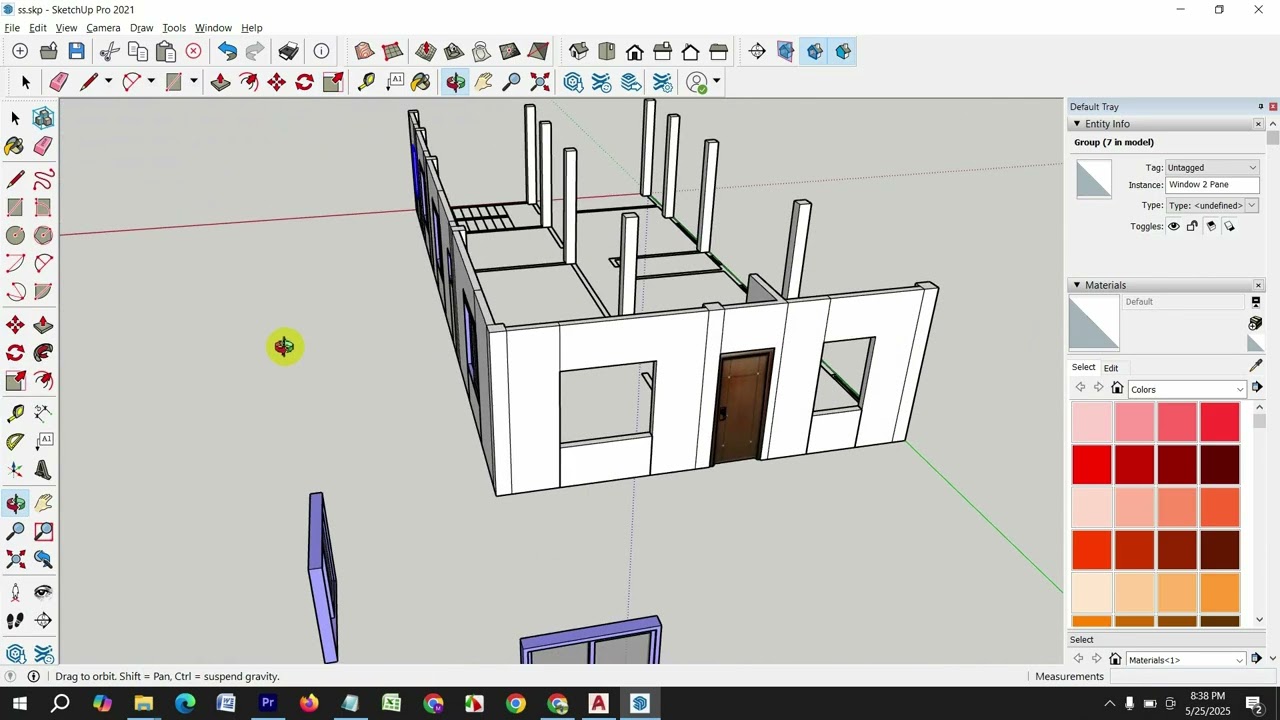Open the Type undefined dropdown
Viewport: 1280px width, 720px height.
click(x=1212, y=205)
